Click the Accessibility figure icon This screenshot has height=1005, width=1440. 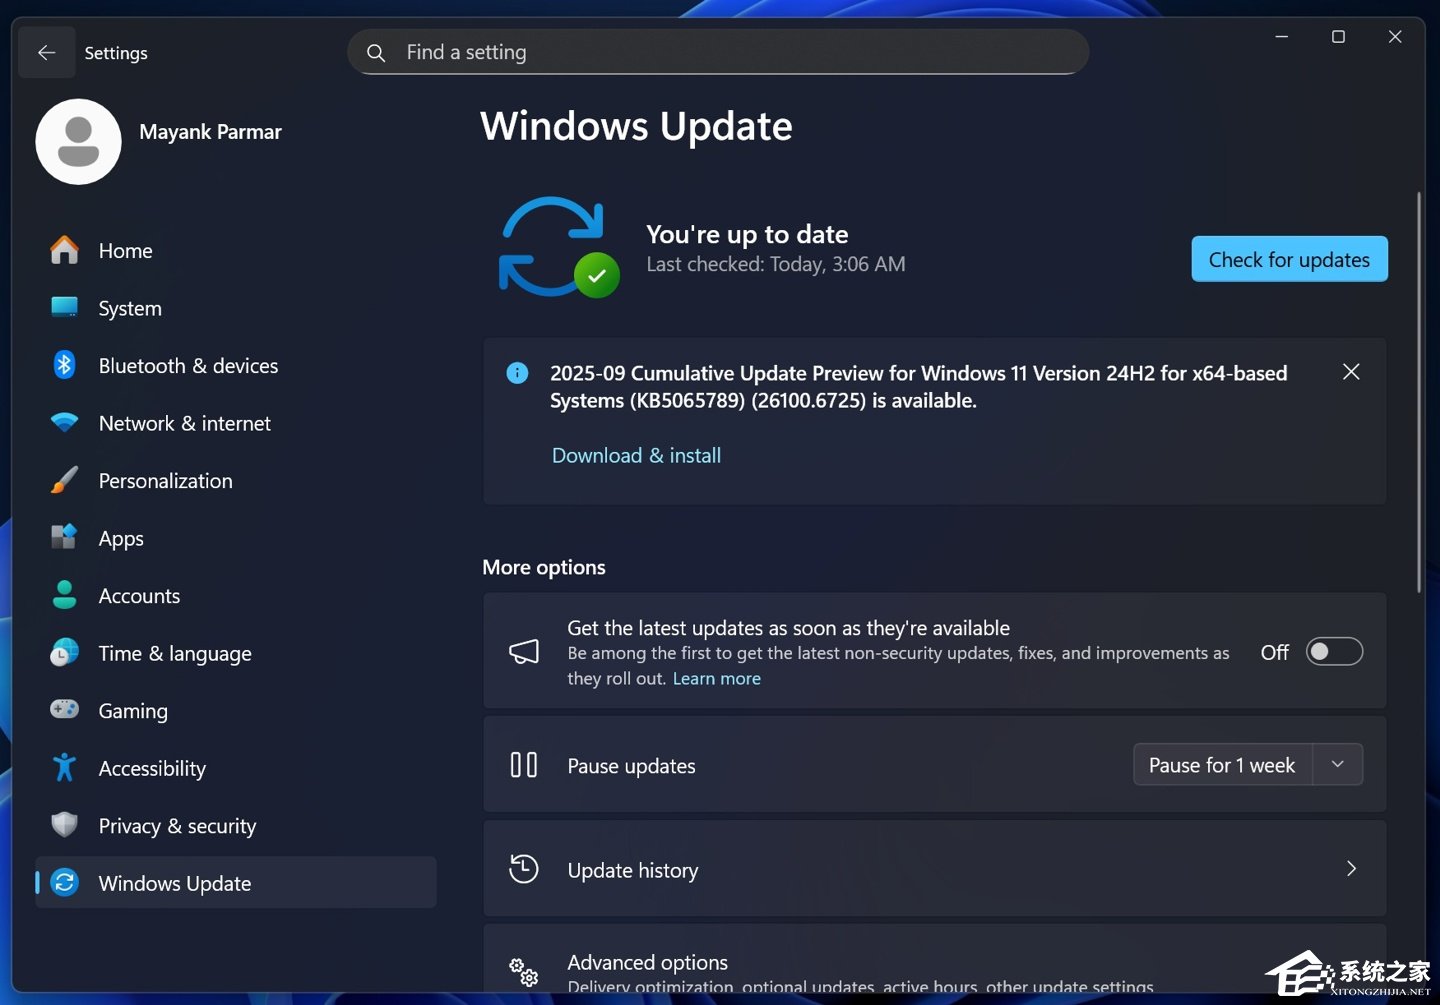pyautogui.click(x=64, y=768)
